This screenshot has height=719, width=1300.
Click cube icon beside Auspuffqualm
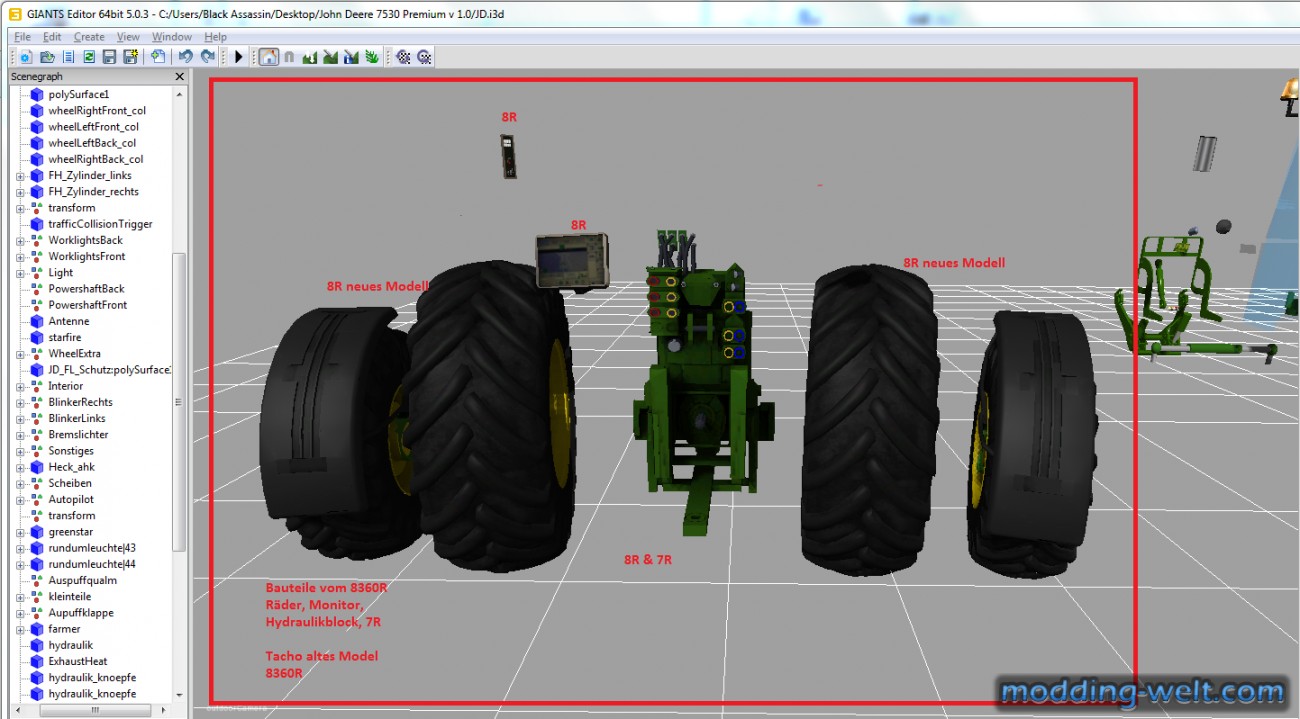[37, 580]
